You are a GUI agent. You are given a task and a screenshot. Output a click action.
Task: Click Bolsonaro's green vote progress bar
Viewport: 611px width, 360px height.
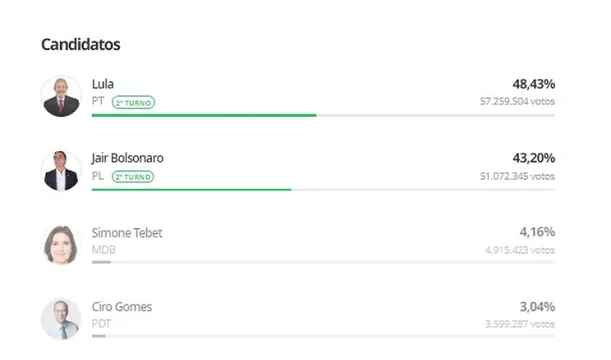click(191, 190)
